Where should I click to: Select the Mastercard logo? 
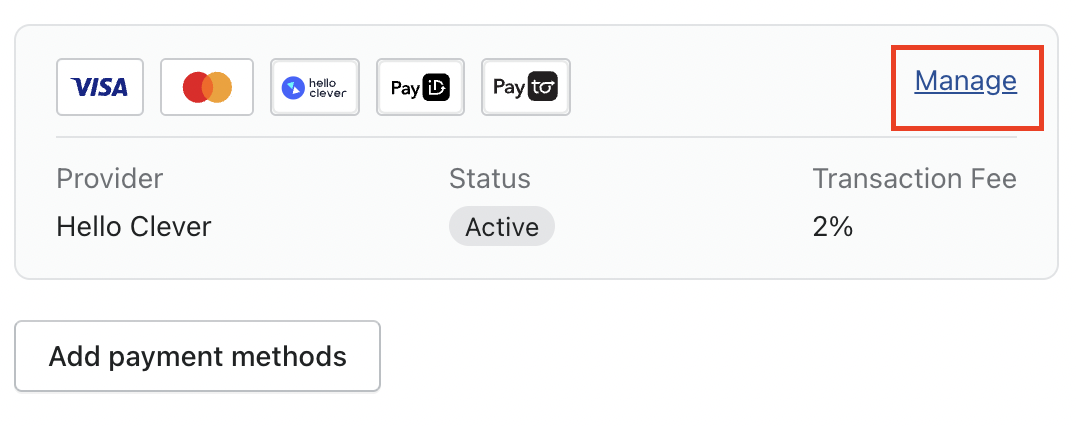click(x=207, y=88)
